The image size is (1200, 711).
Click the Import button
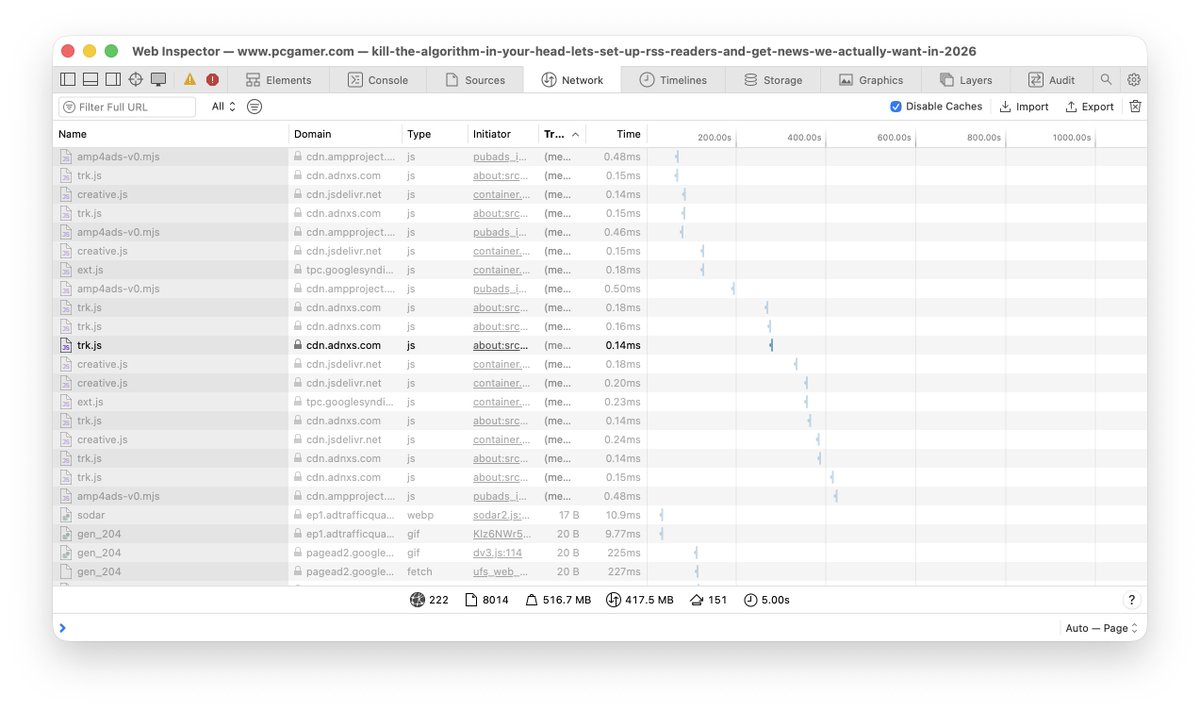point(1024,106)
